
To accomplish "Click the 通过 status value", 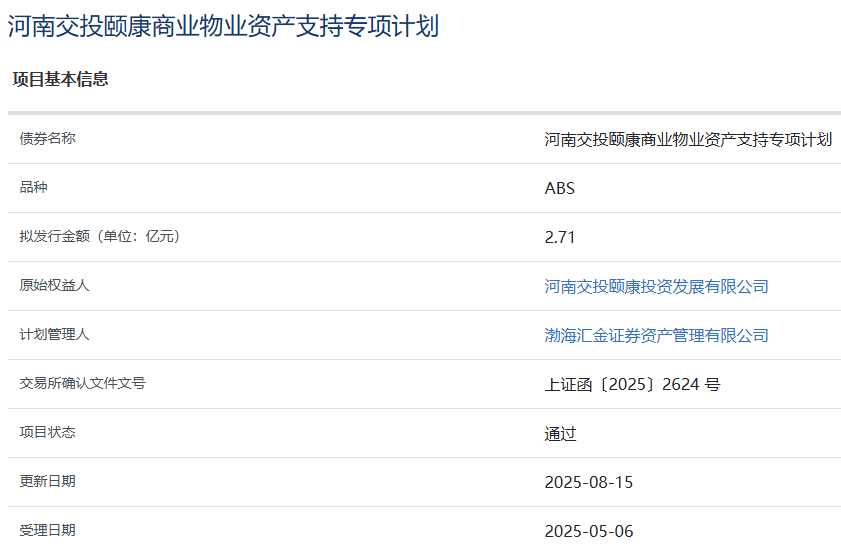I will 560,434.
